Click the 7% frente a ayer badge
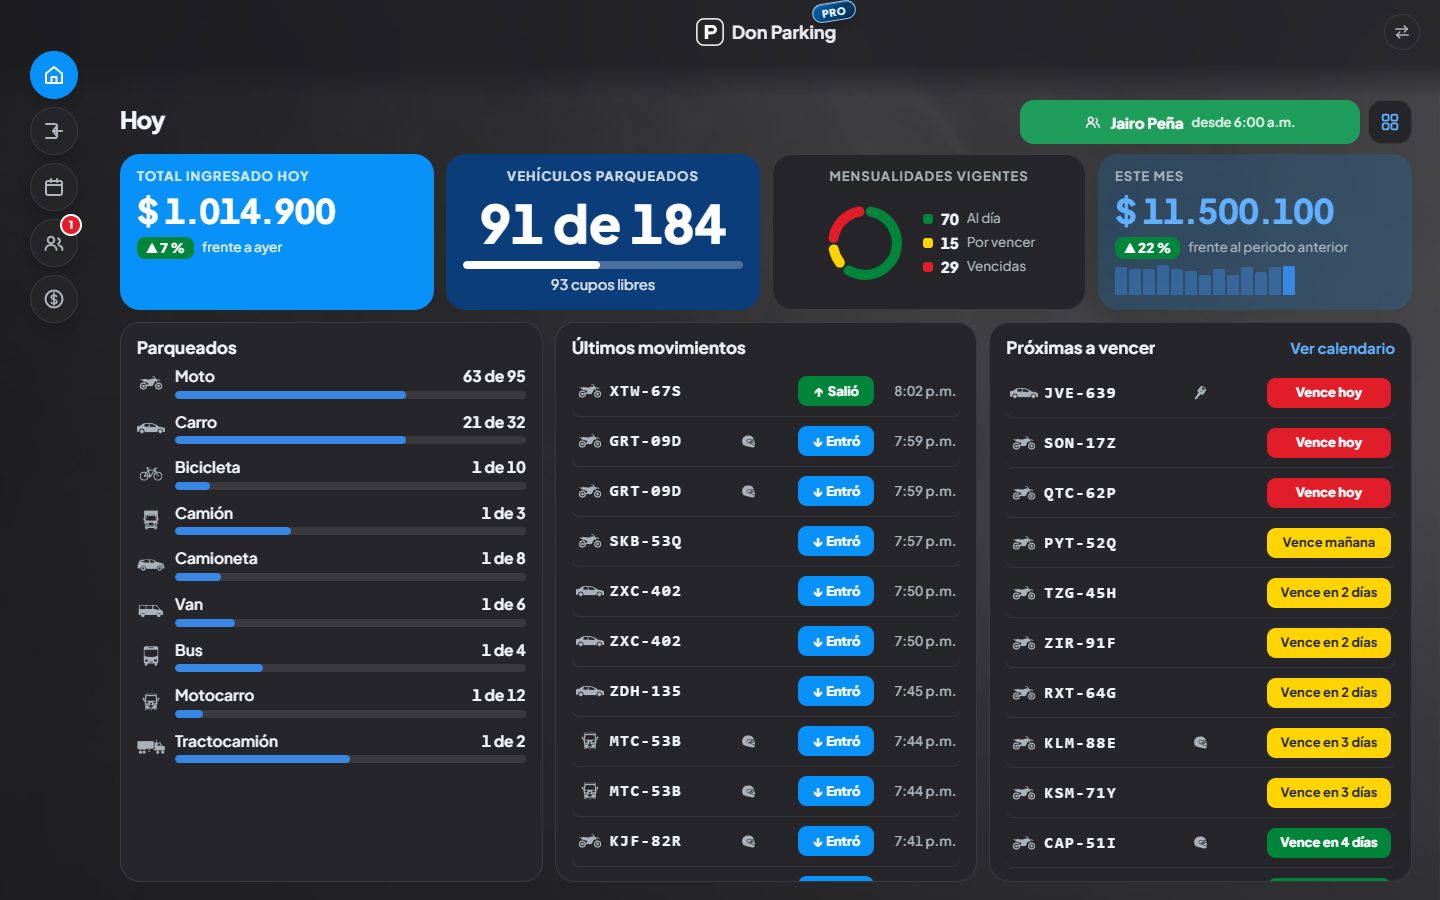 point(165,247)
